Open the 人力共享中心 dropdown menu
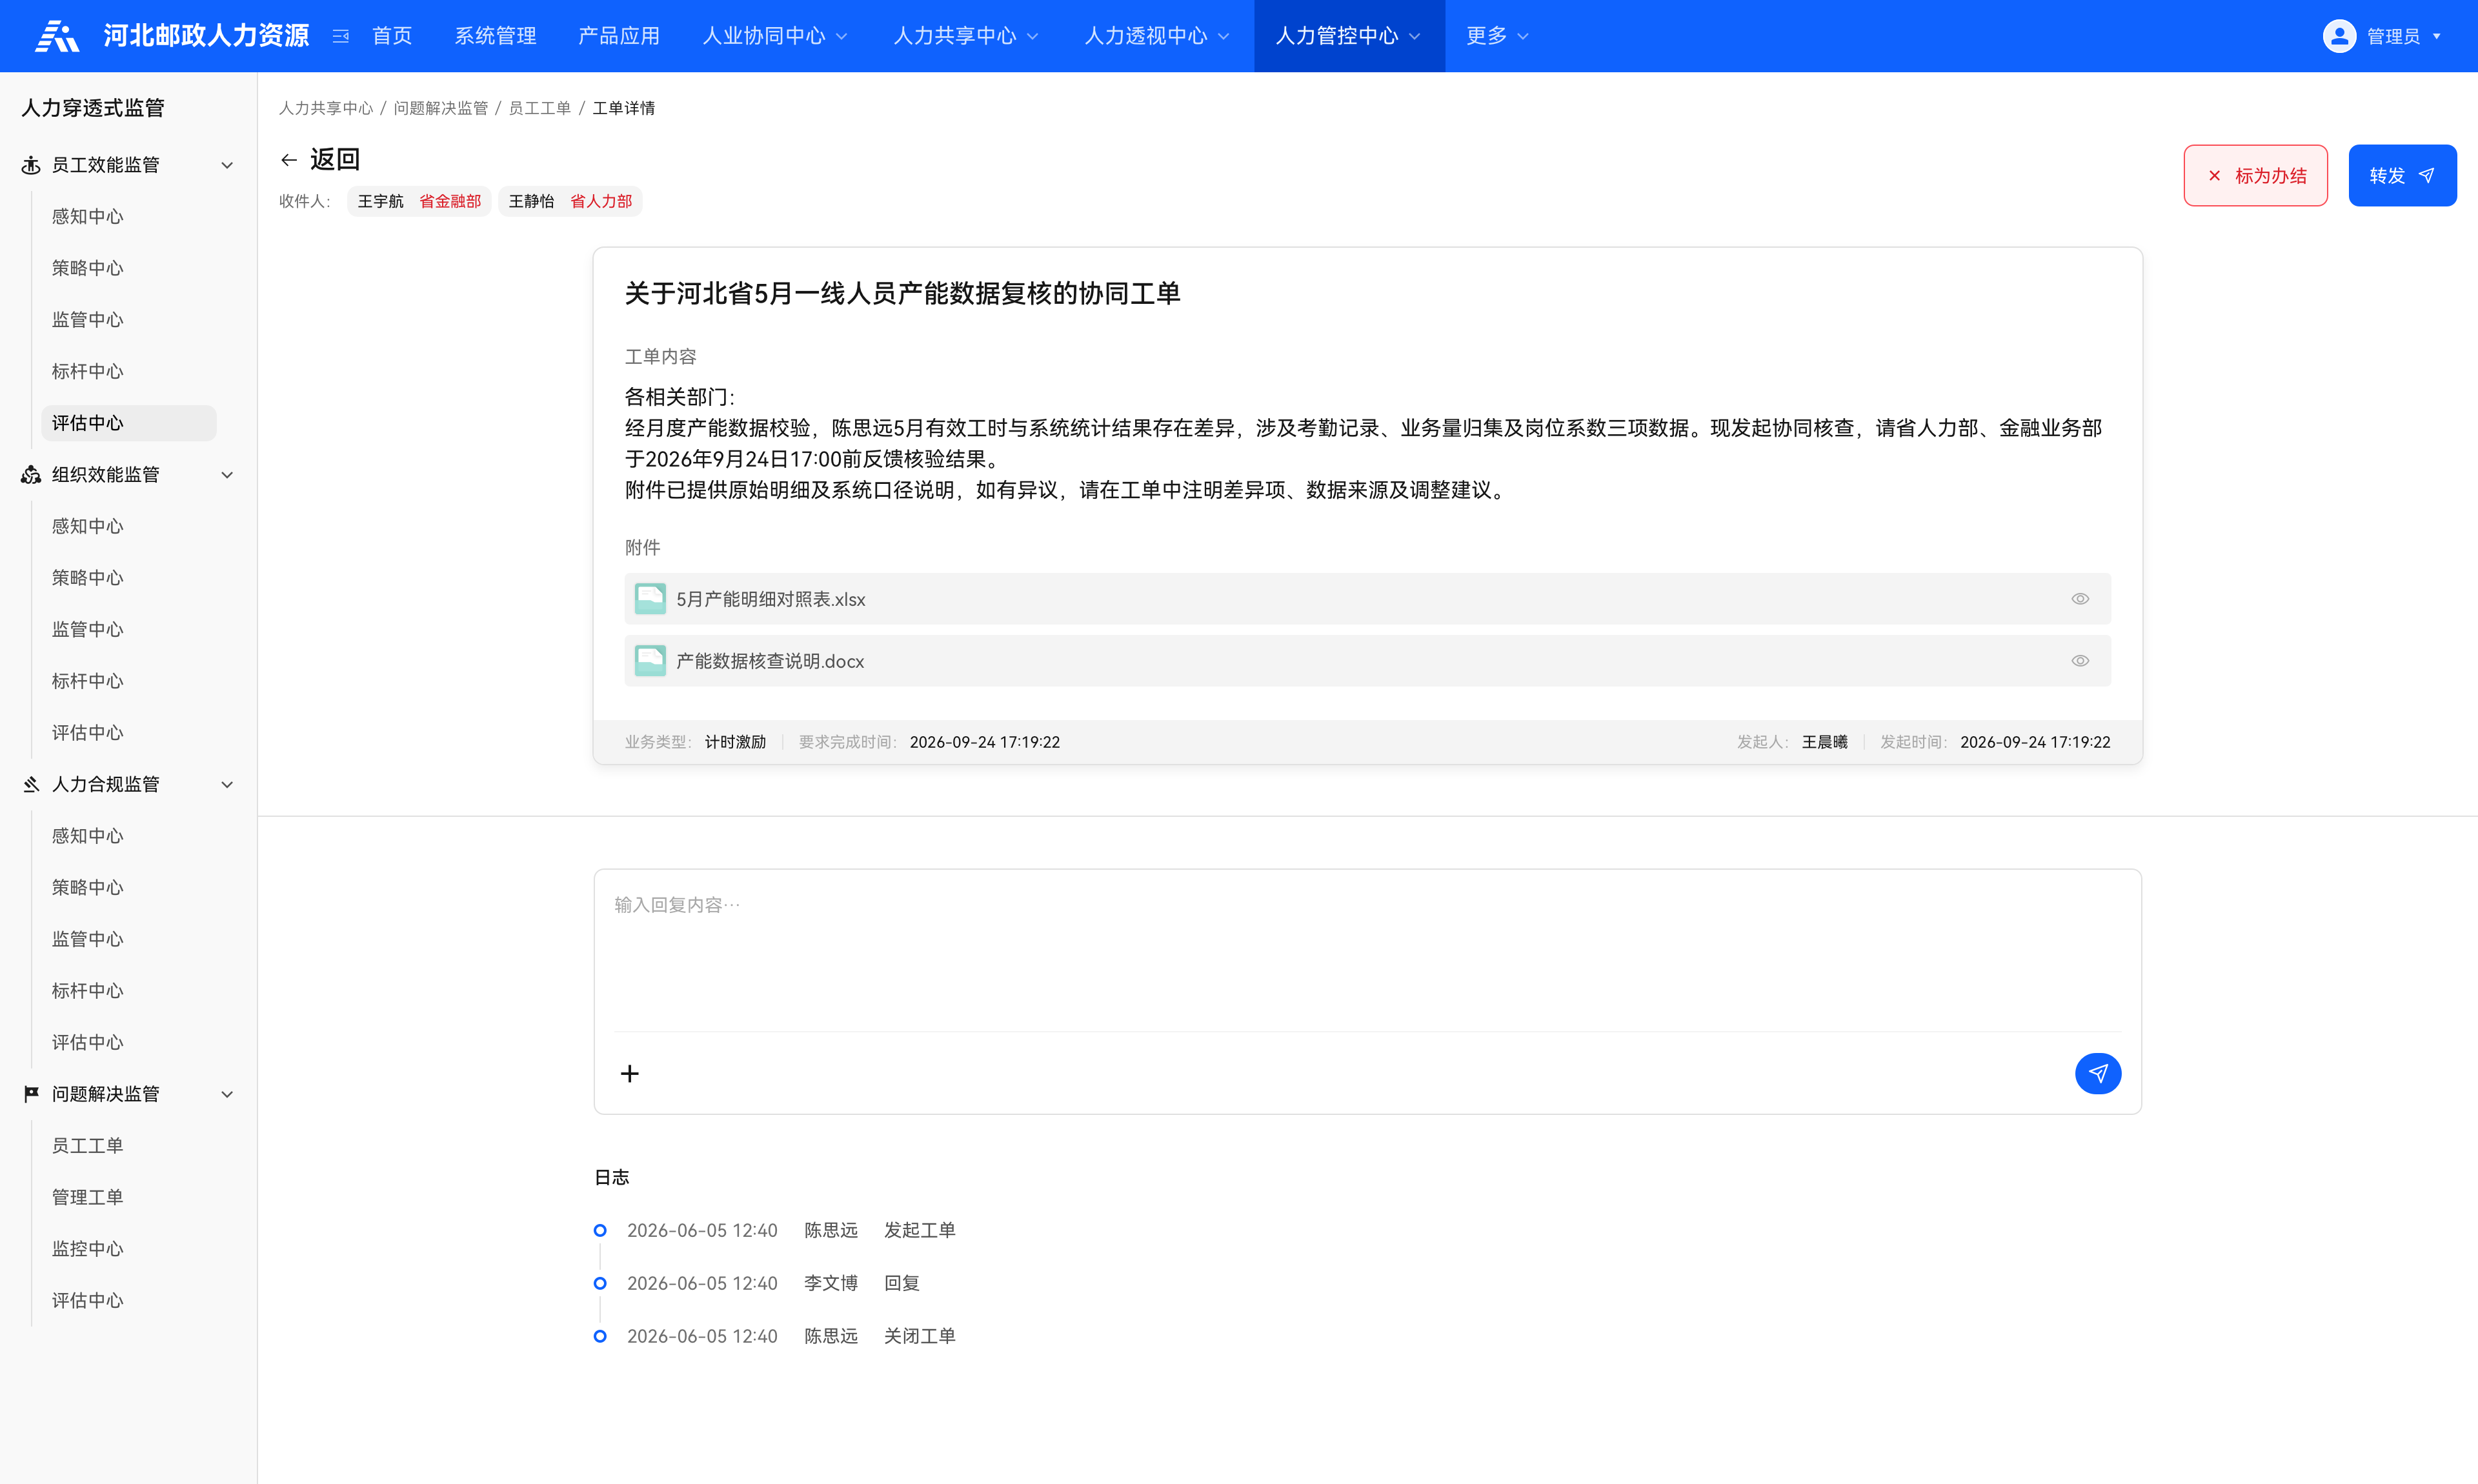The height and width of the screenshot is (1484, 2478). (x=966, y=36)
